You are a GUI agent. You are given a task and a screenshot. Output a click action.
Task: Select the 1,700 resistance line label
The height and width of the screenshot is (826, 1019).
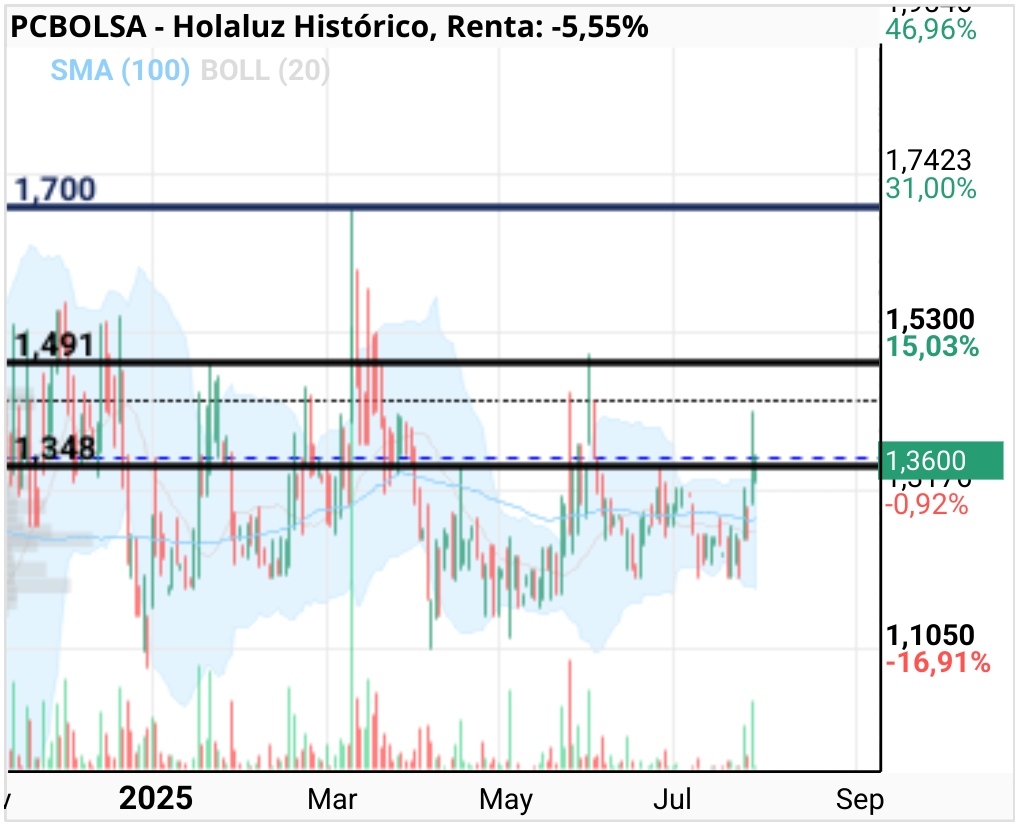(x=55, y=189)
